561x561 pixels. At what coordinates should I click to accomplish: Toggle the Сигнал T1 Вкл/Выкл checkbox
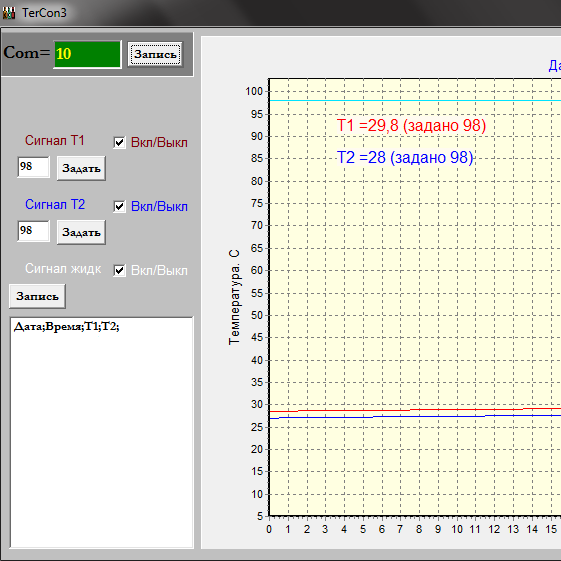pos(119,142)
